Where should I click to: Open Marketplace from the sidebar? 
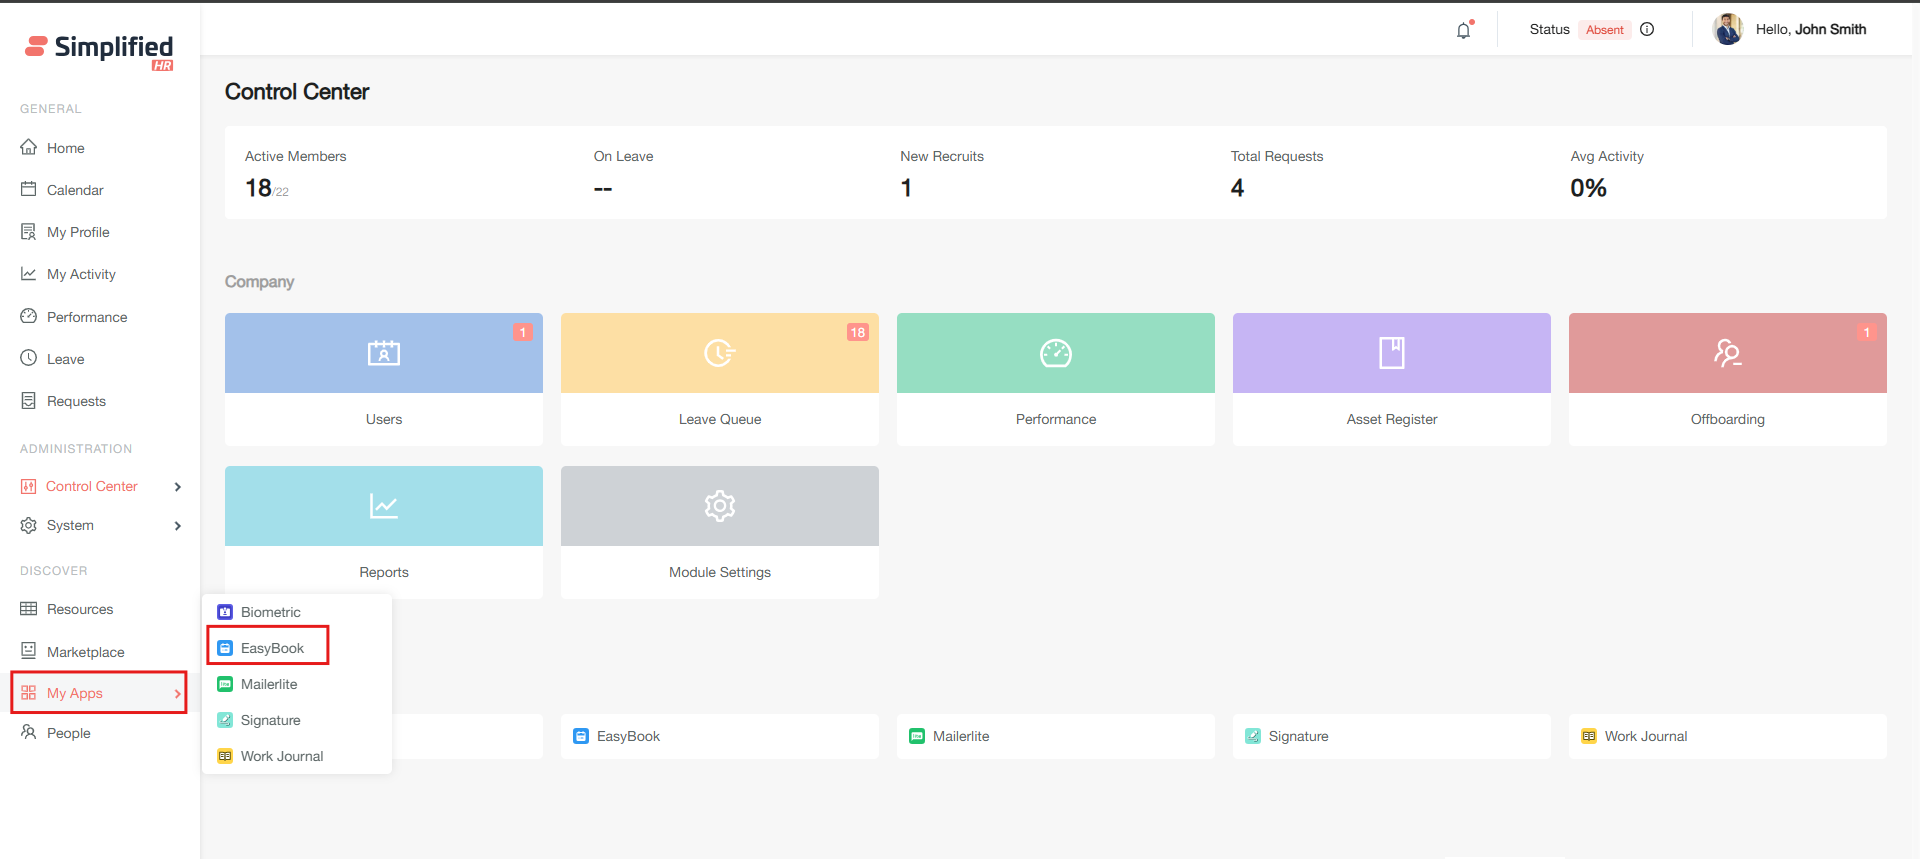85,652
